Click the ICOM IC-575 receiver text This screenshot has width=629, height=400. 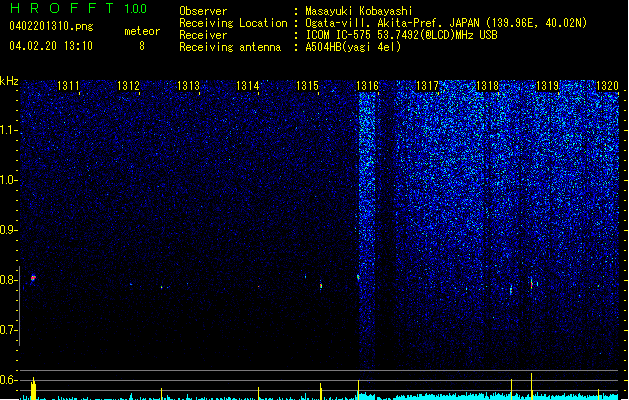401,35
